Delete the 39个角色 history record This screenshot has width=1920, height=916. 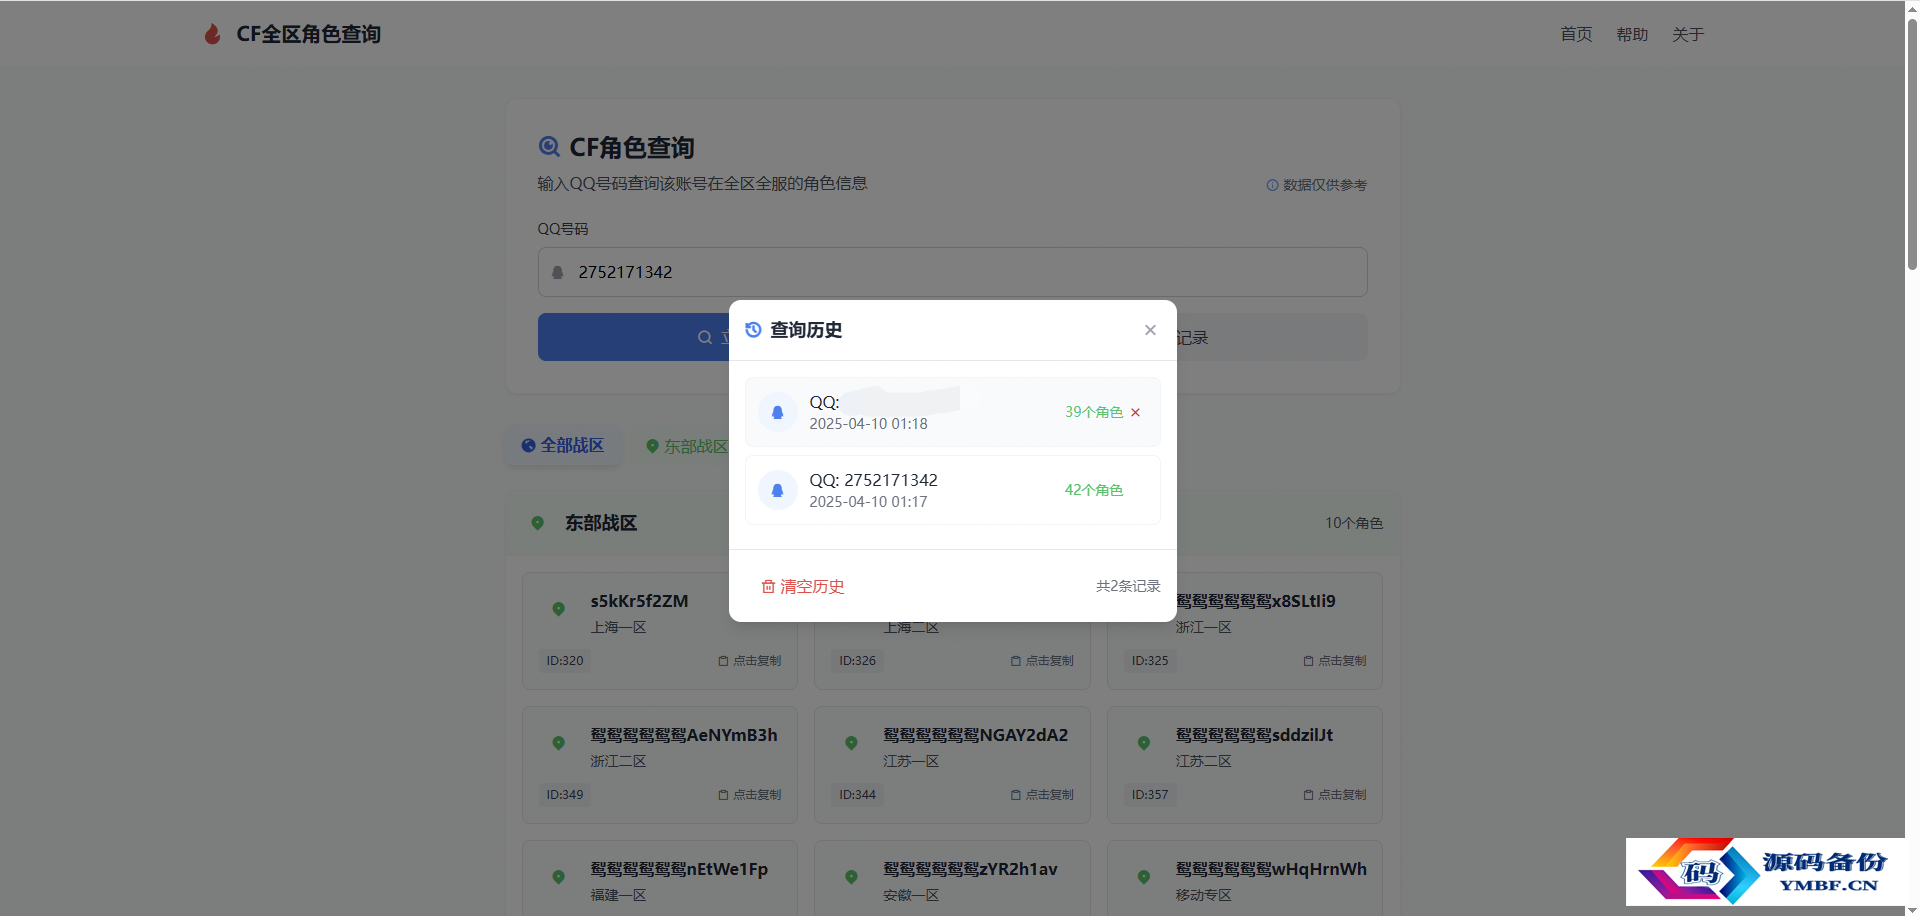tap(1135, 412)
